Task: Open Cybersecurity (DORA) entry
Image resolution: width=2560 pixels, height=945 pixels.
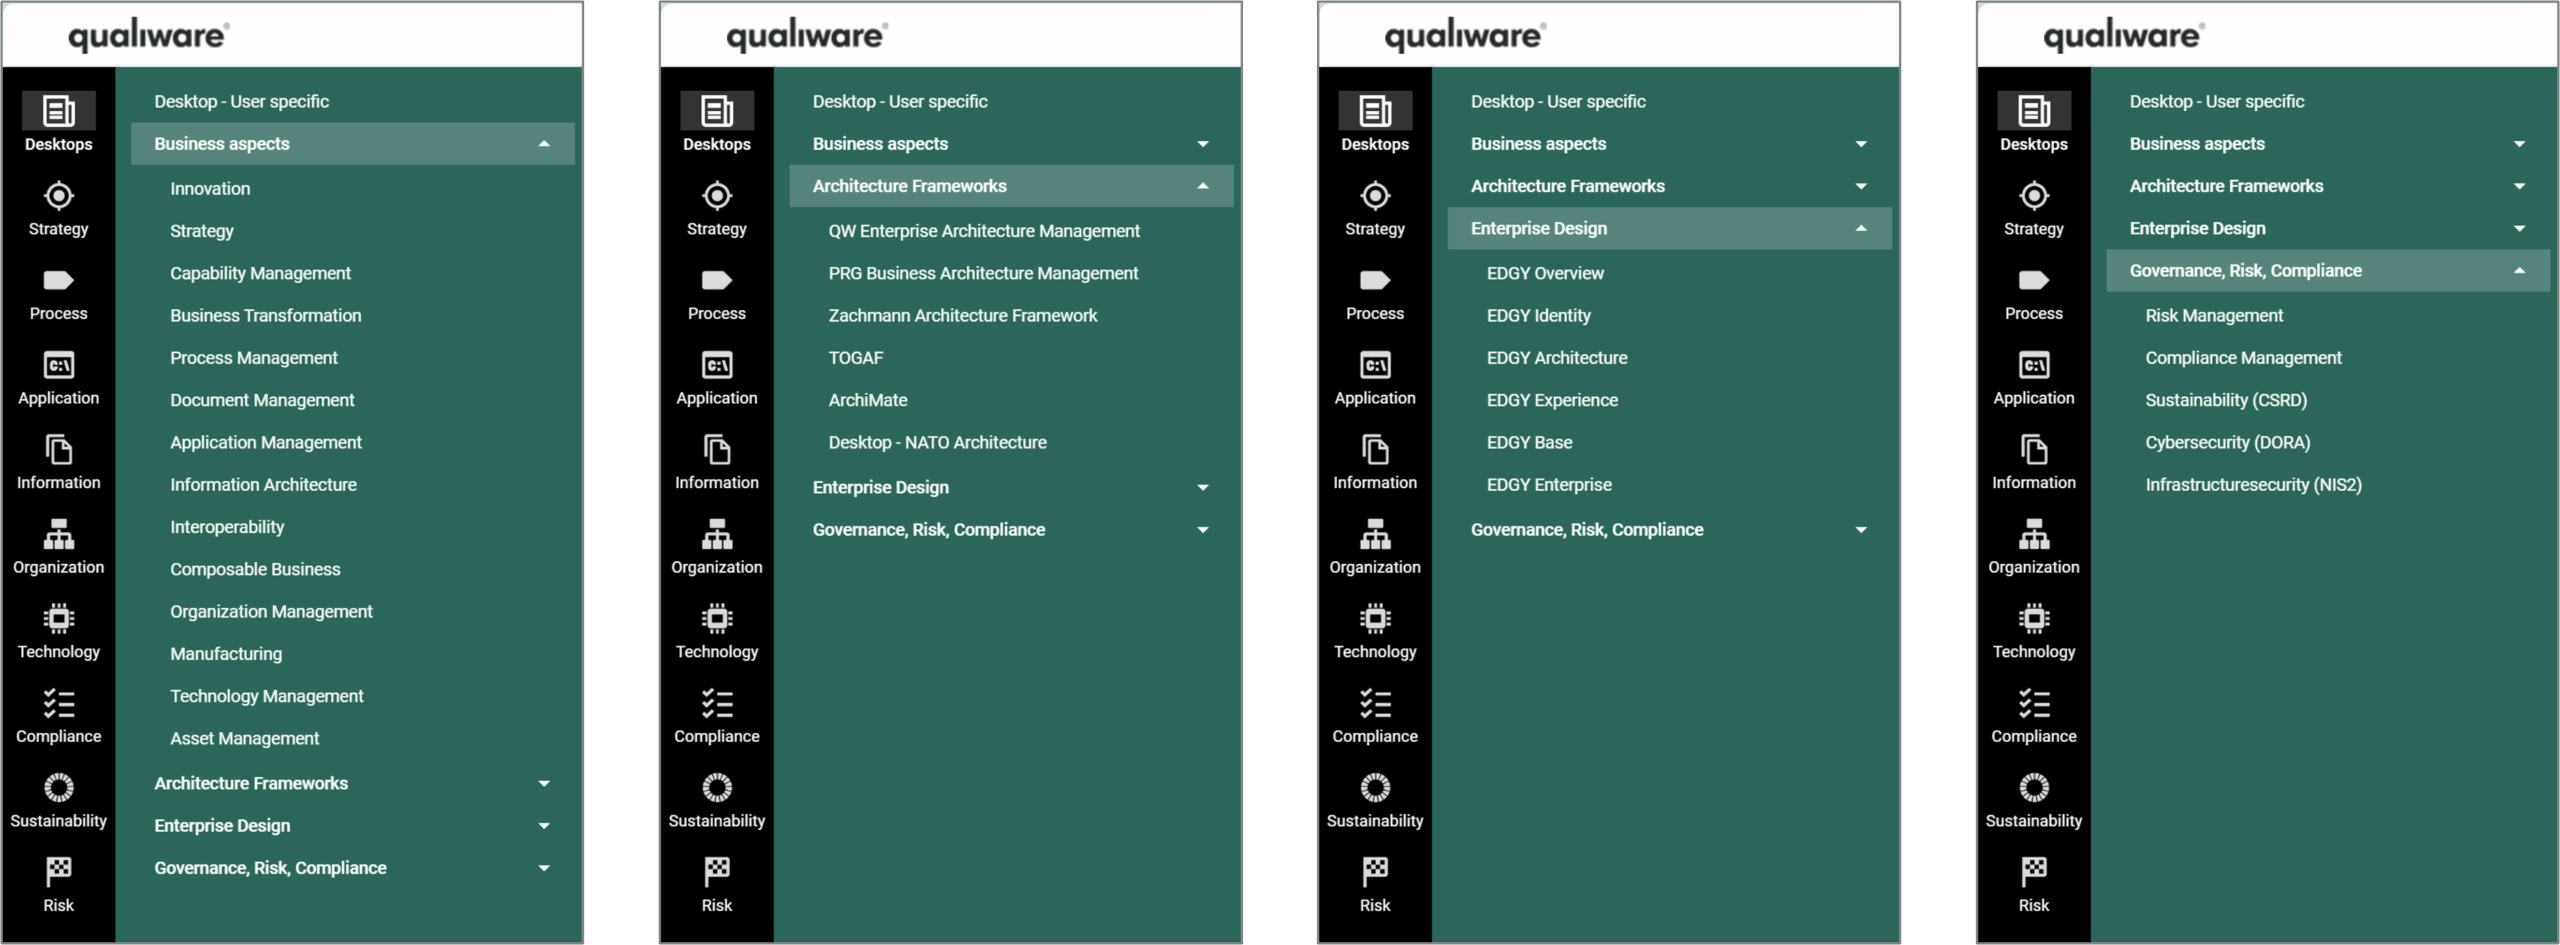Action: click(2227, 442)
